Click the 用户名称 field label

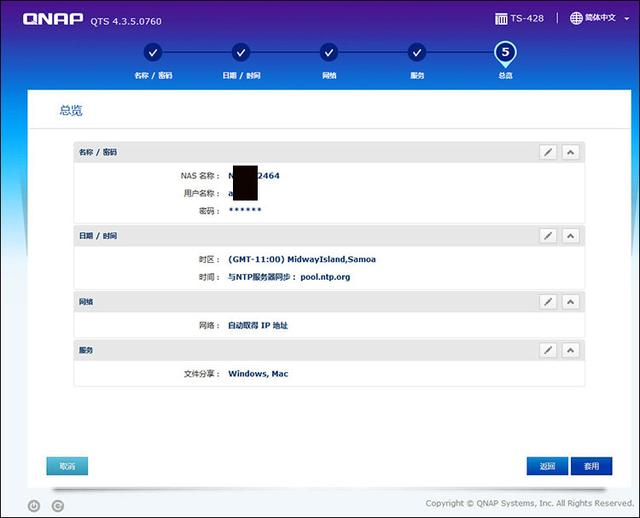point(202,193)
